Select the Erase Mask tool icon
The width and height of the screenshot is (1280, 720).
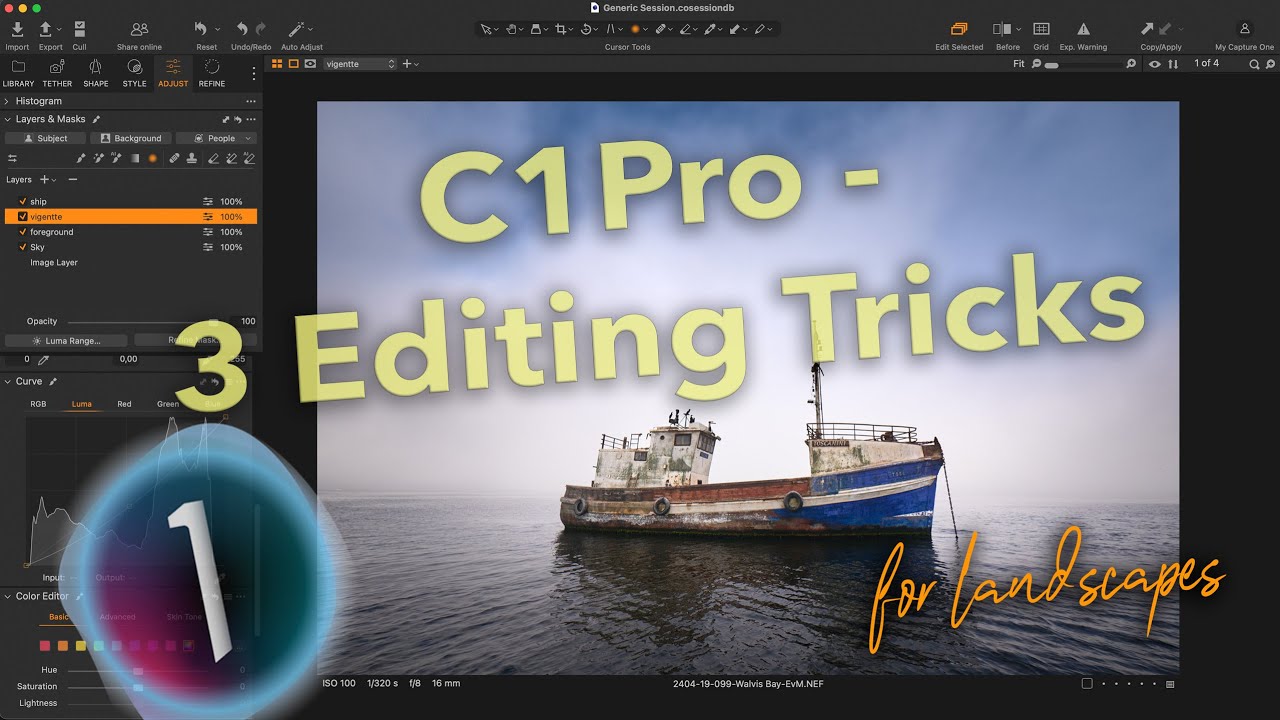click(x=212, y=158)
